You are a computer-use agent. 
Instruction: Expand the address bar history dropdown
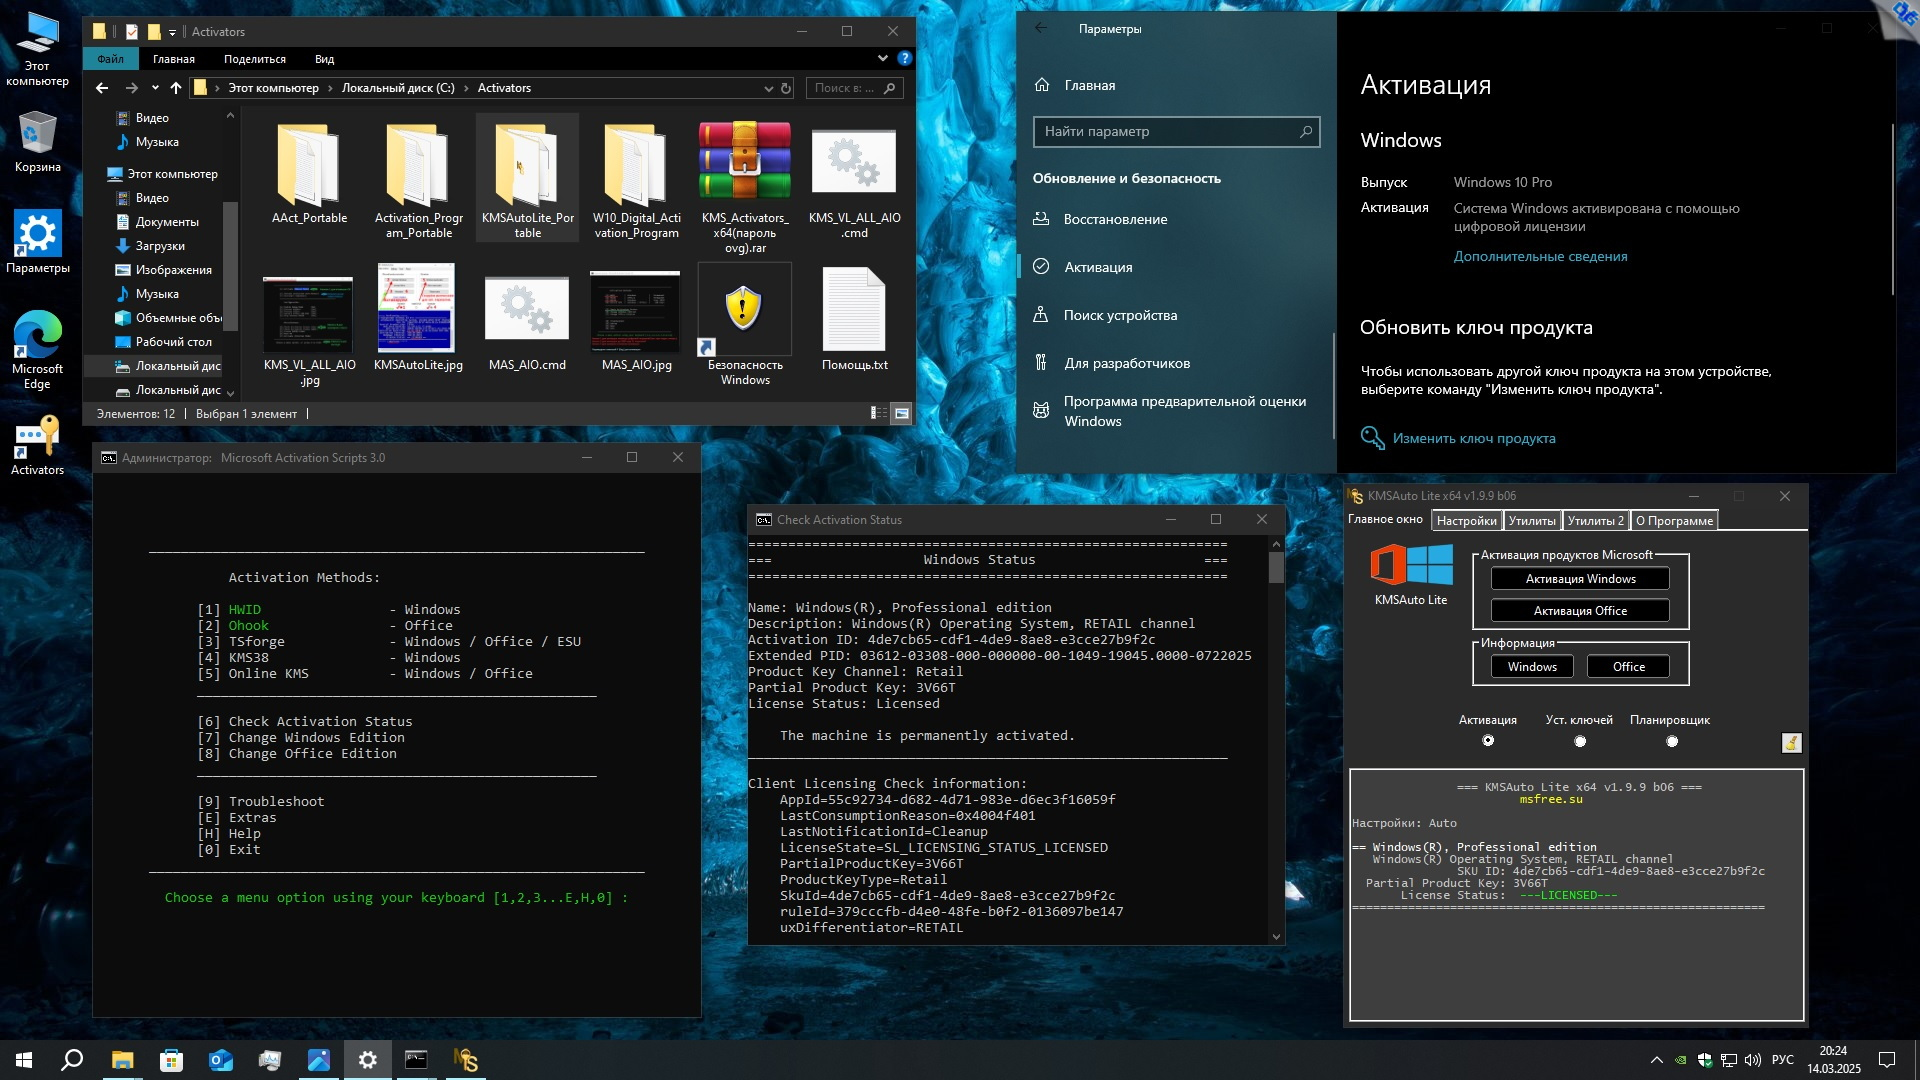768,88
